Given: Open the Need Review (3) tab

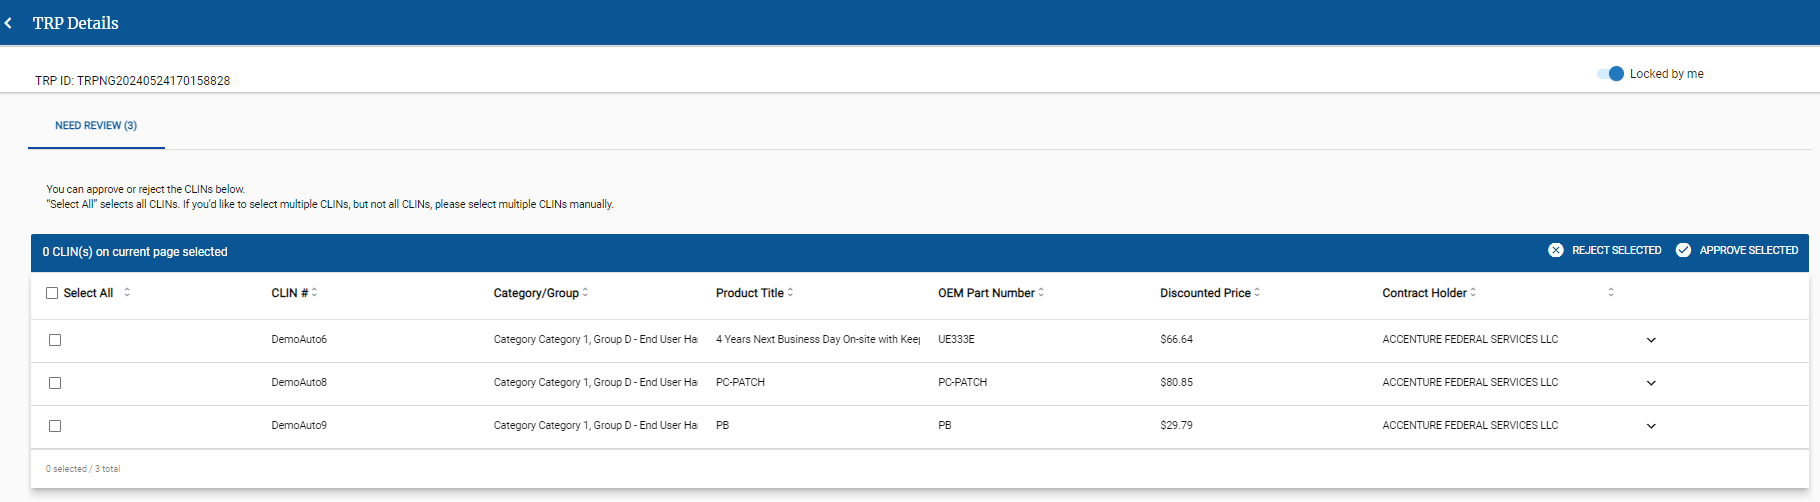Looking at the screenshot, I should (x=96, y=126).
